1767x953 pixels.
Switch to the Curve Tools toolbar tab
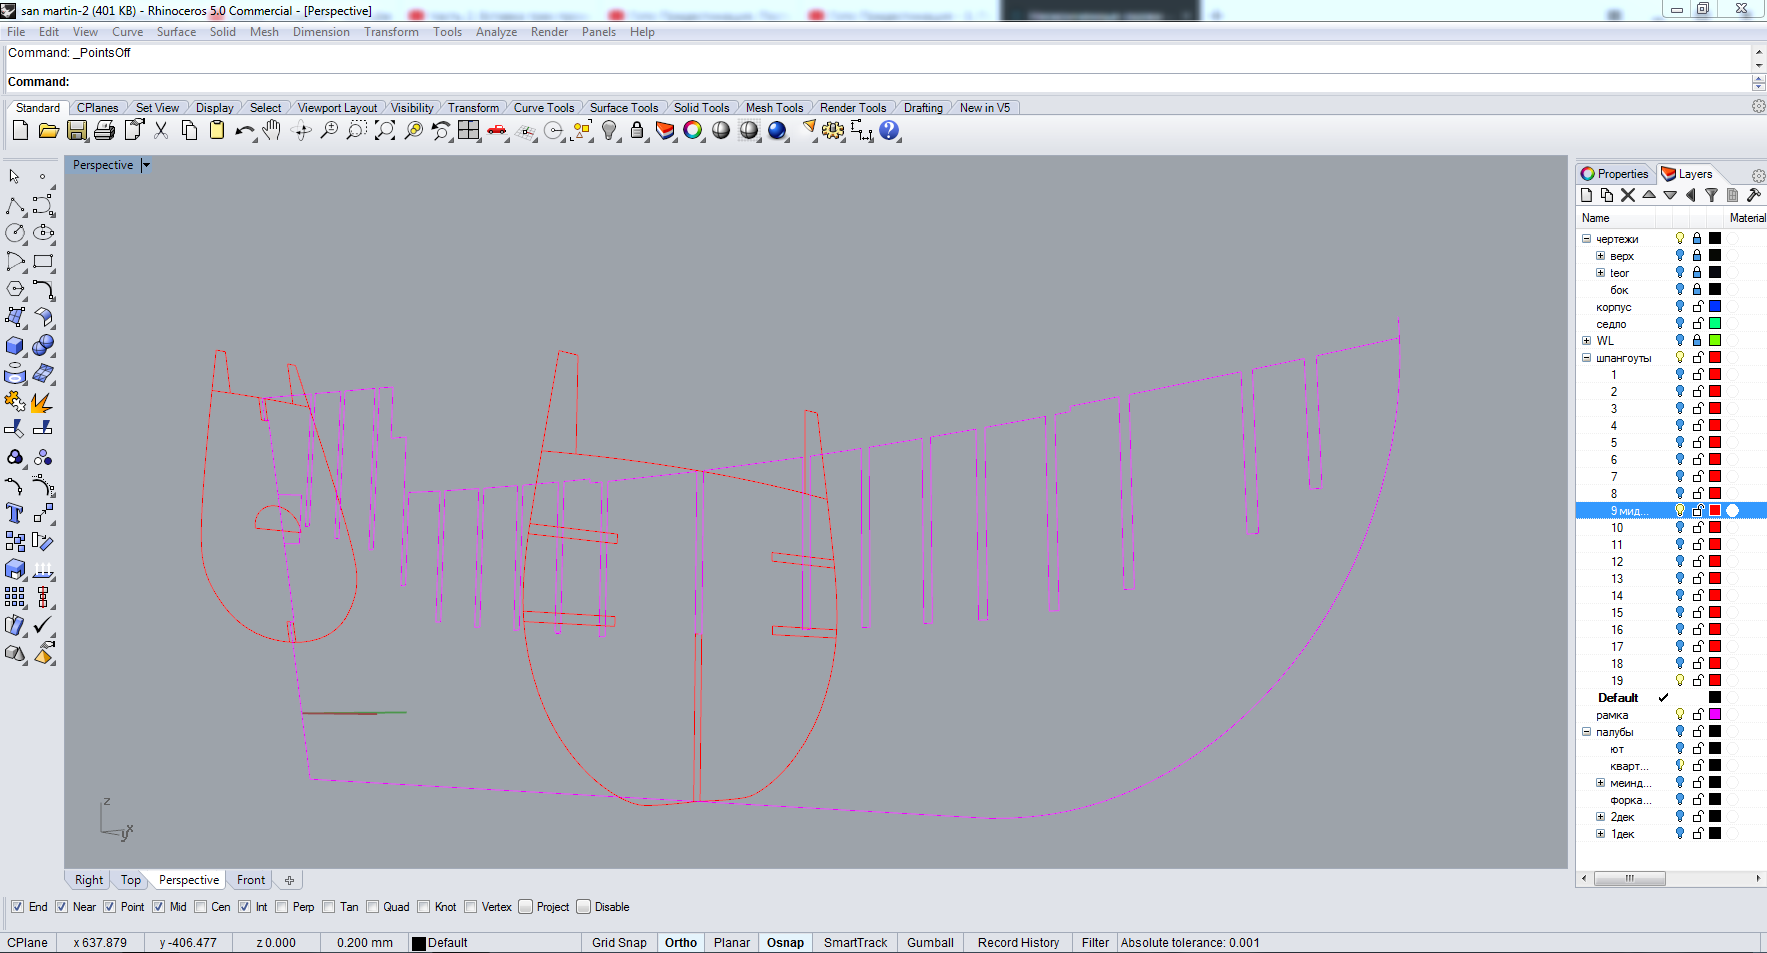[x=543, y=108]
